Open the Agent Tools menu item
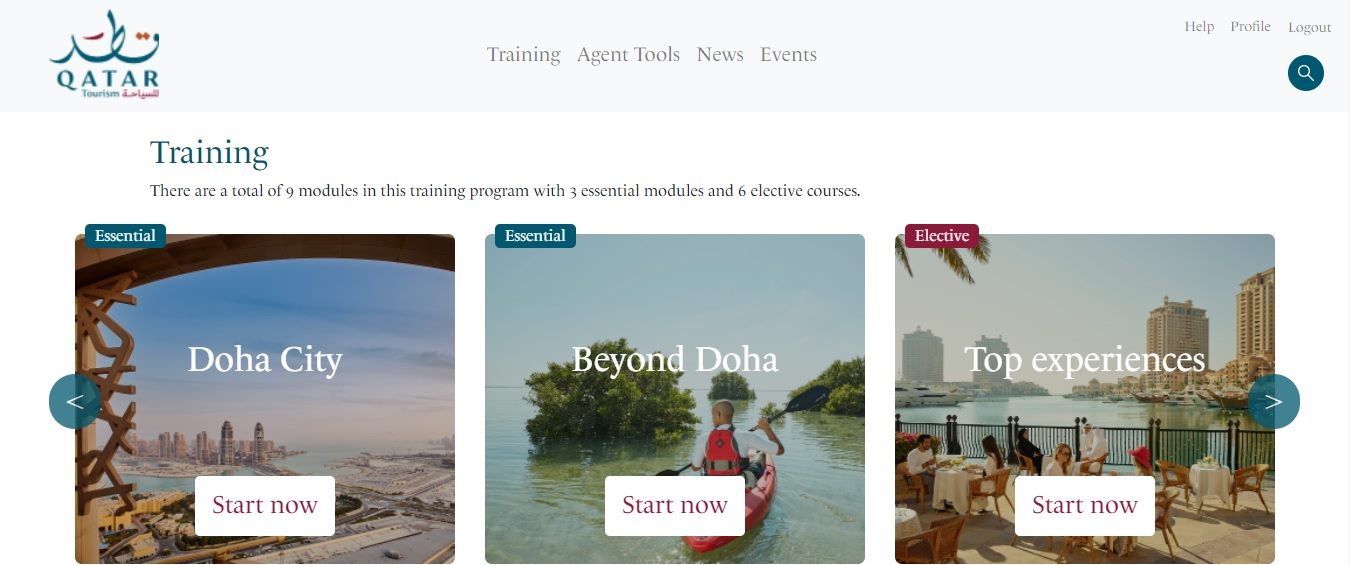Viewport: 1350px width, 565px height. coord(628,55)
